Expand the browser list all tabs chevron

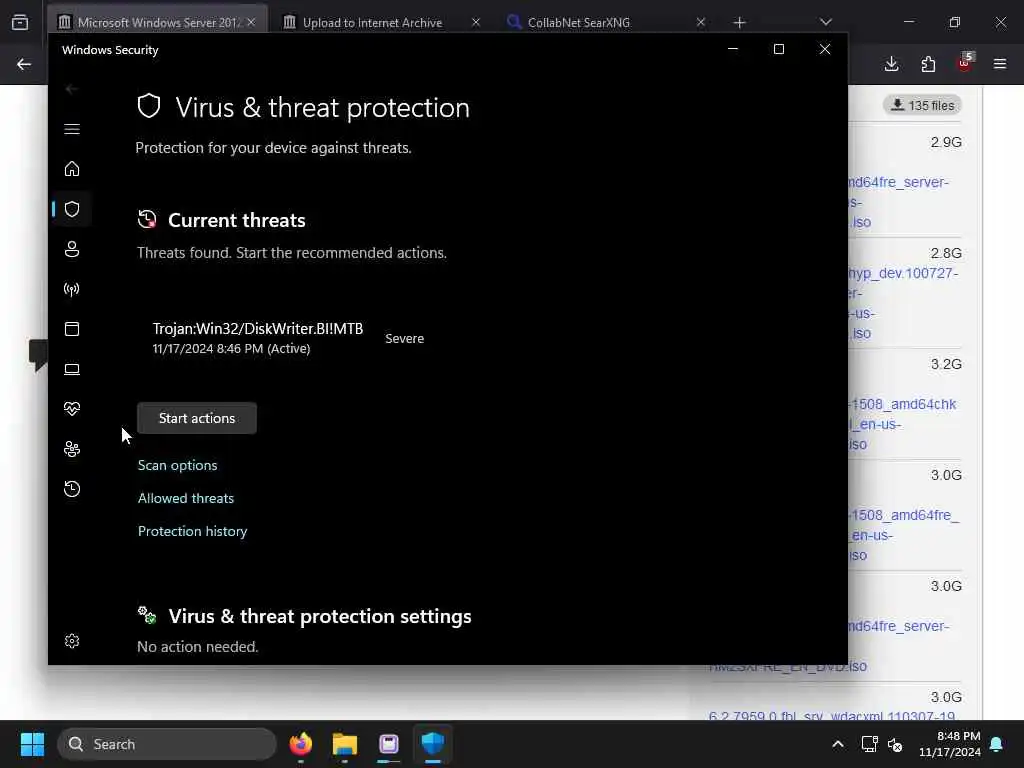tap(825, 22)
